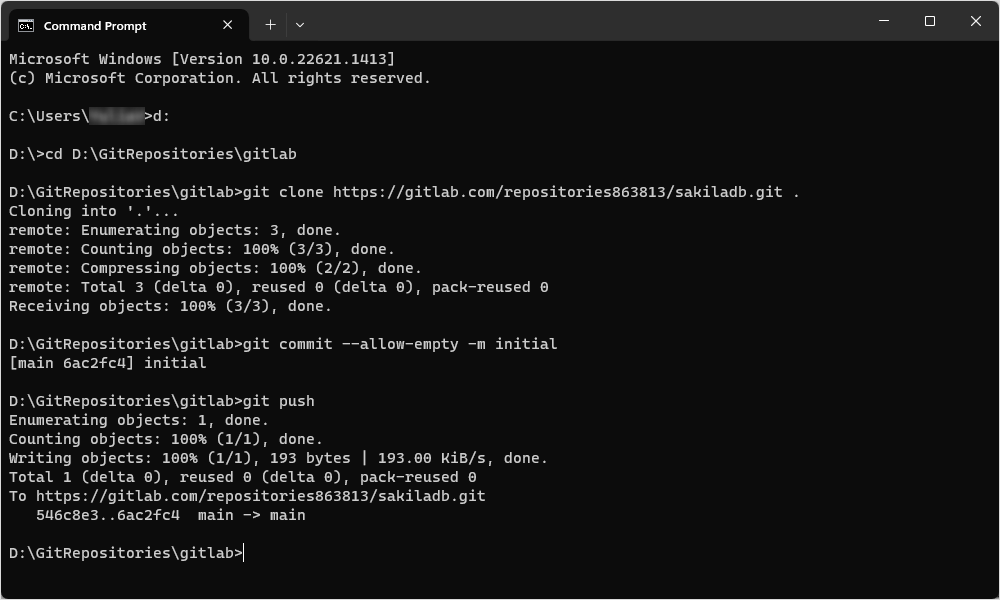Viewport: 1000px width, 600px height.
Task: Click the GitLab clone URL in the git clone command
Action: [x=560, y=192]
